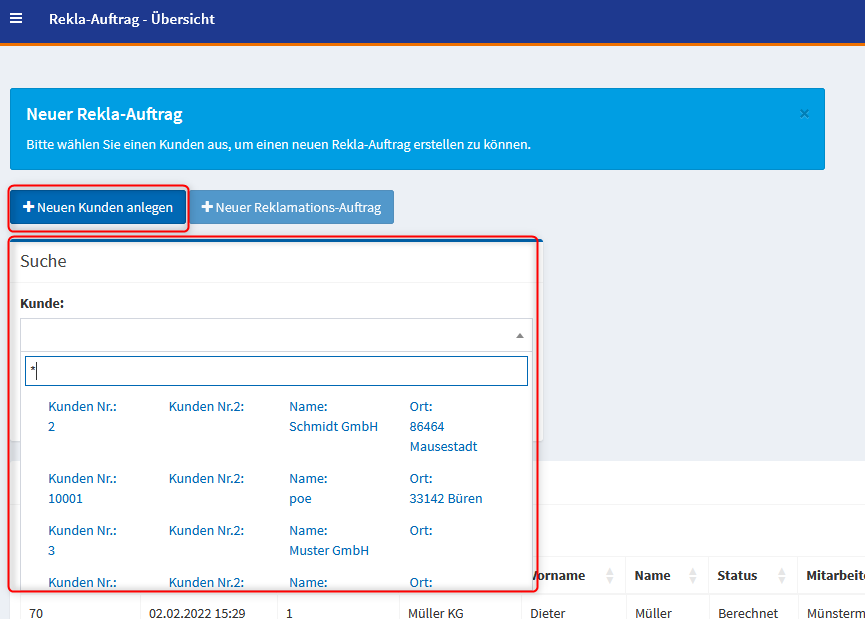This screenshot has height=619, width=865.
Task: Sort table by Status column arrows
Action: tap(777, 576)
